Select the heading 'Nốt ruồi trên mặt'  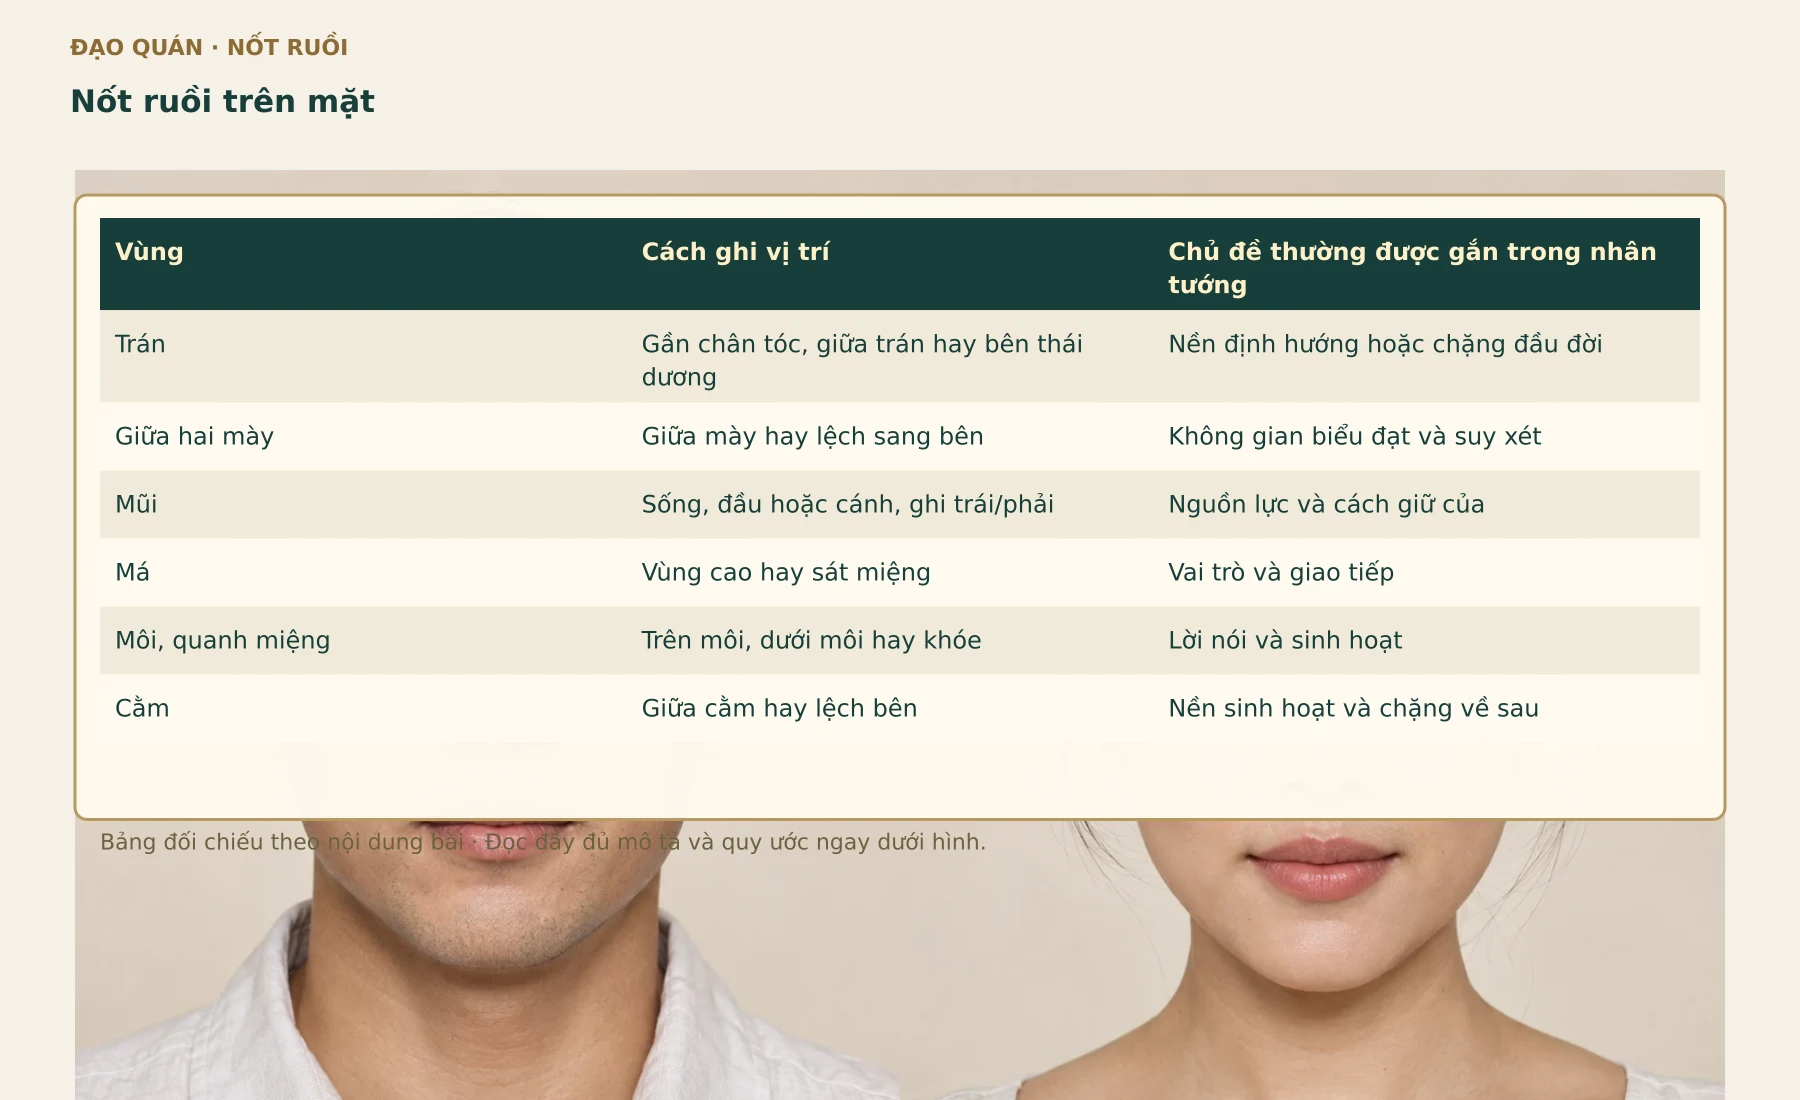click(222, 101)
